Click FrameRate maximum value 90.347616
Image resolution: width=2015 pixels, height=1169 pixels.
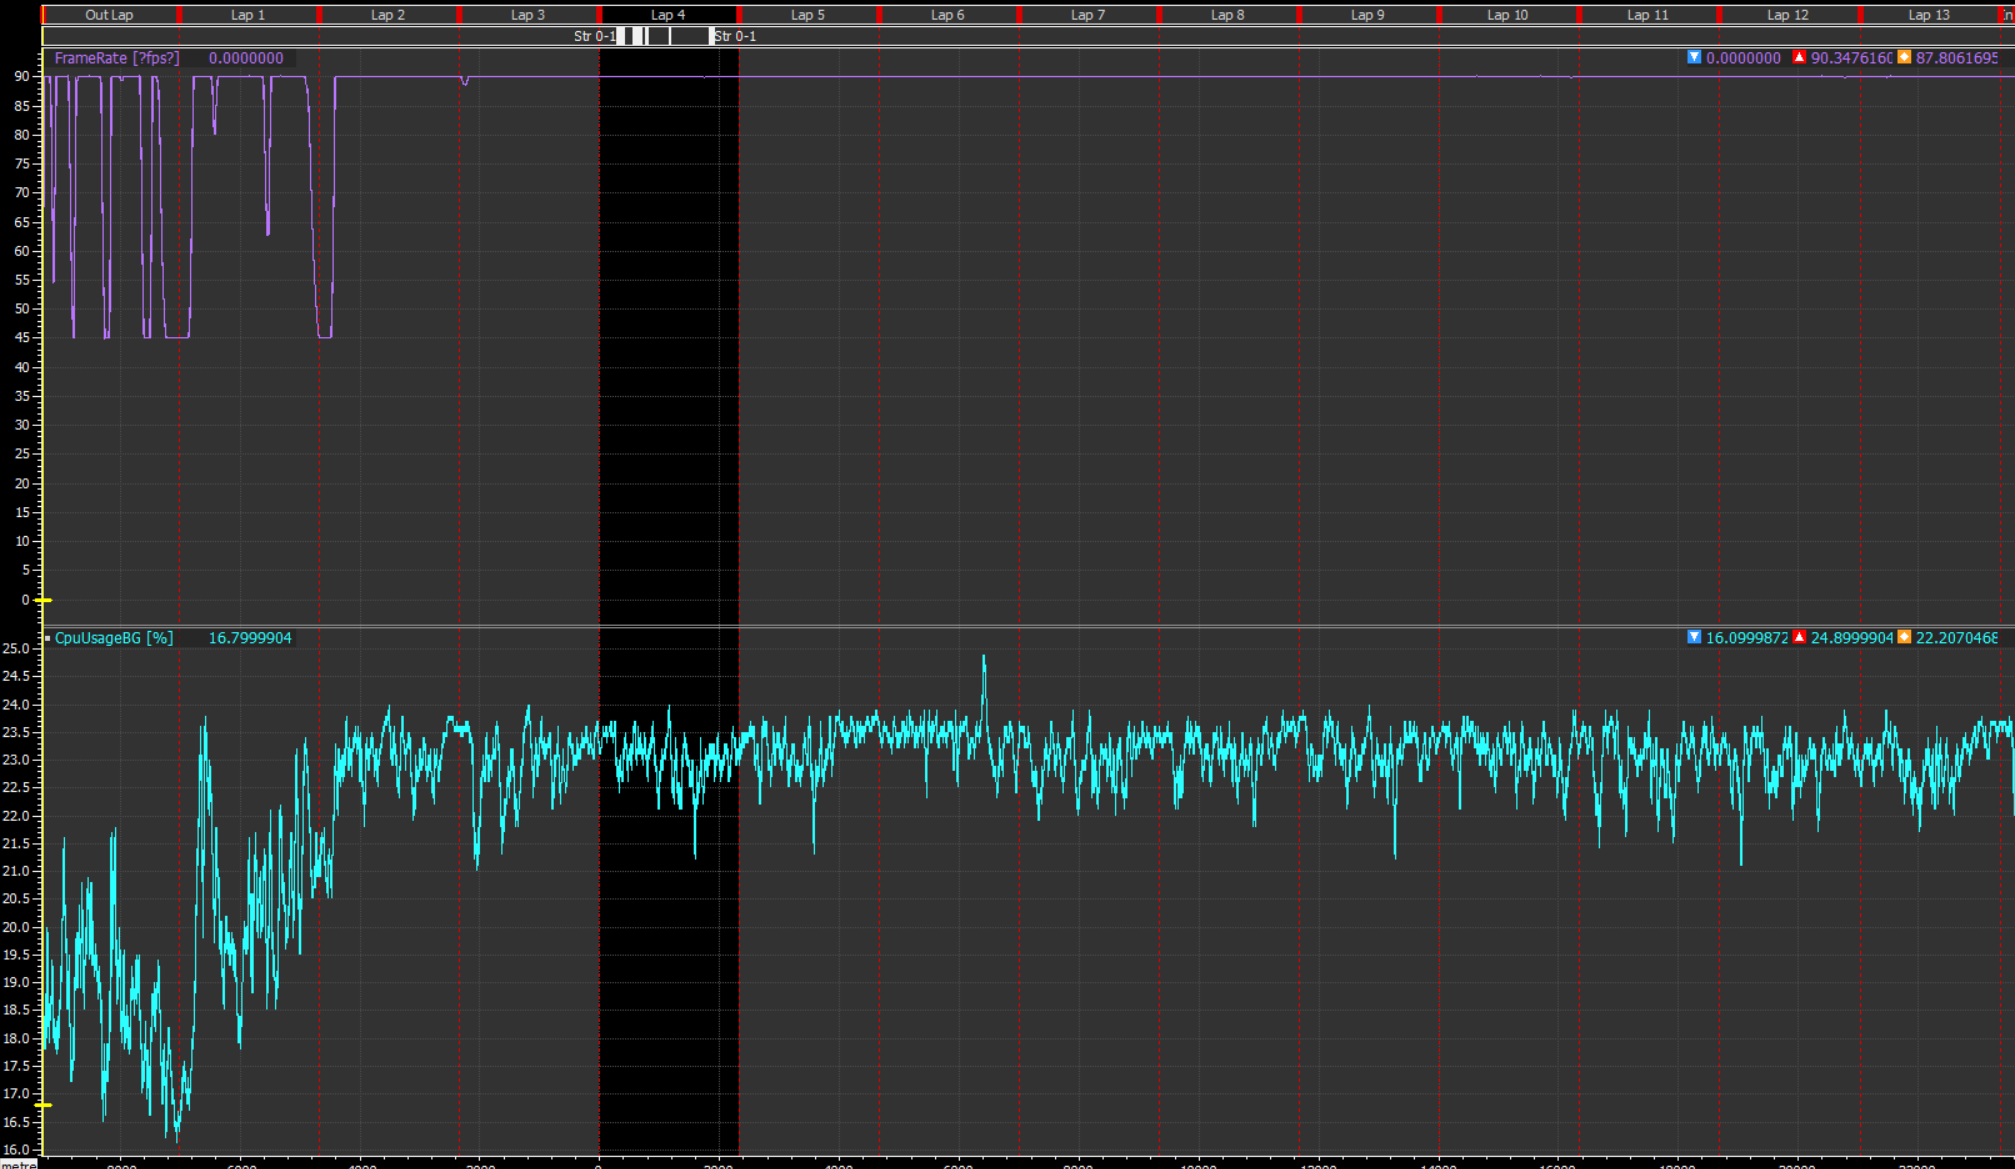coord(1851,58)
